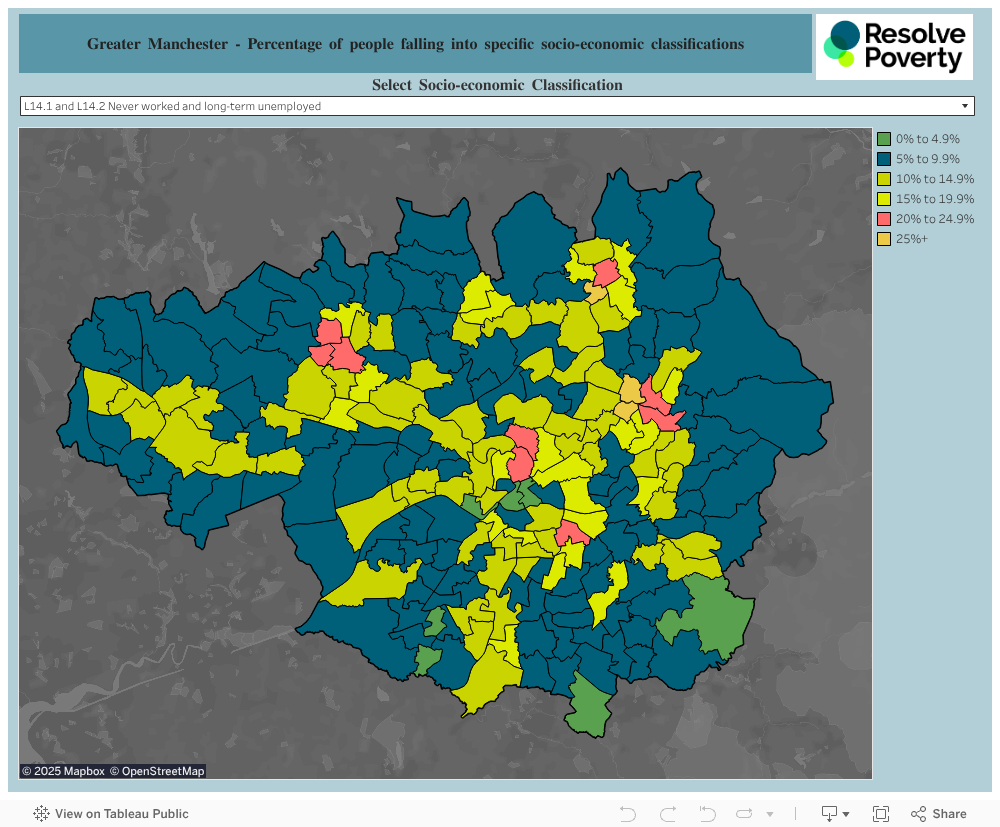The width and height of the screenshot is (1000, 827).
Task: Highlight the 0% to 4.9% legend swatch
Action: pos(885,139)
